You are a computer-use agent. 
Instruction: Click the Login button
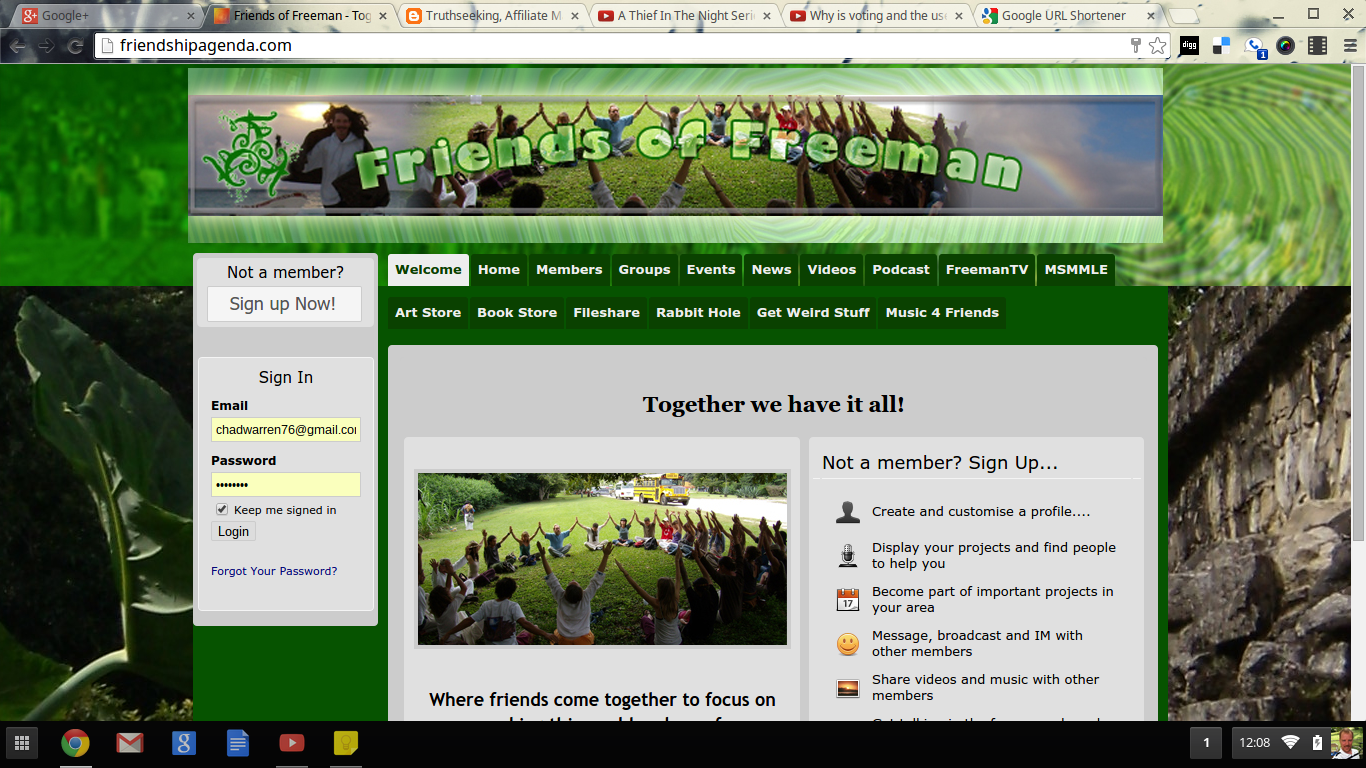[x=233, y=531]
